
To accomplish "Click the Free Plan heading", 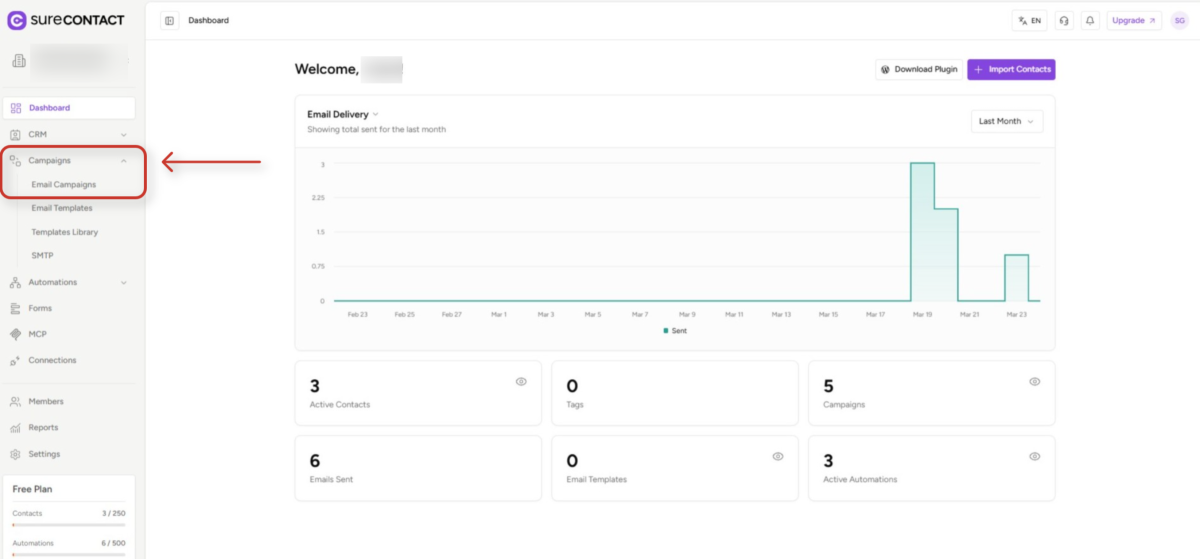I will click(33, 489).
